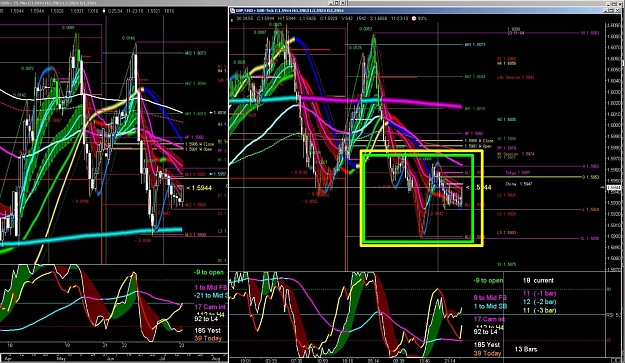Screen dimensions: 625x363
Task: Click the 'Ldn Session 1.6042' level label
Action: tap(516, 77)
